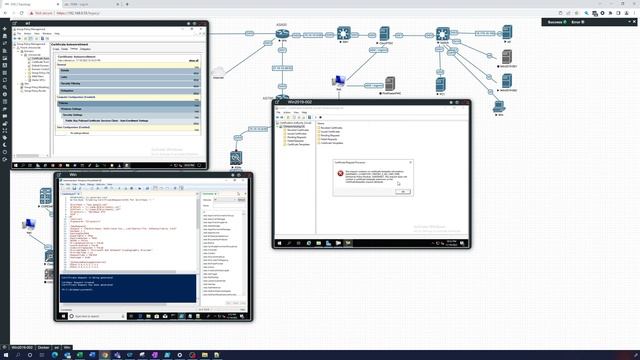Click Start button in the ad window taskbar
640x360 pixels.
(16, 166)
